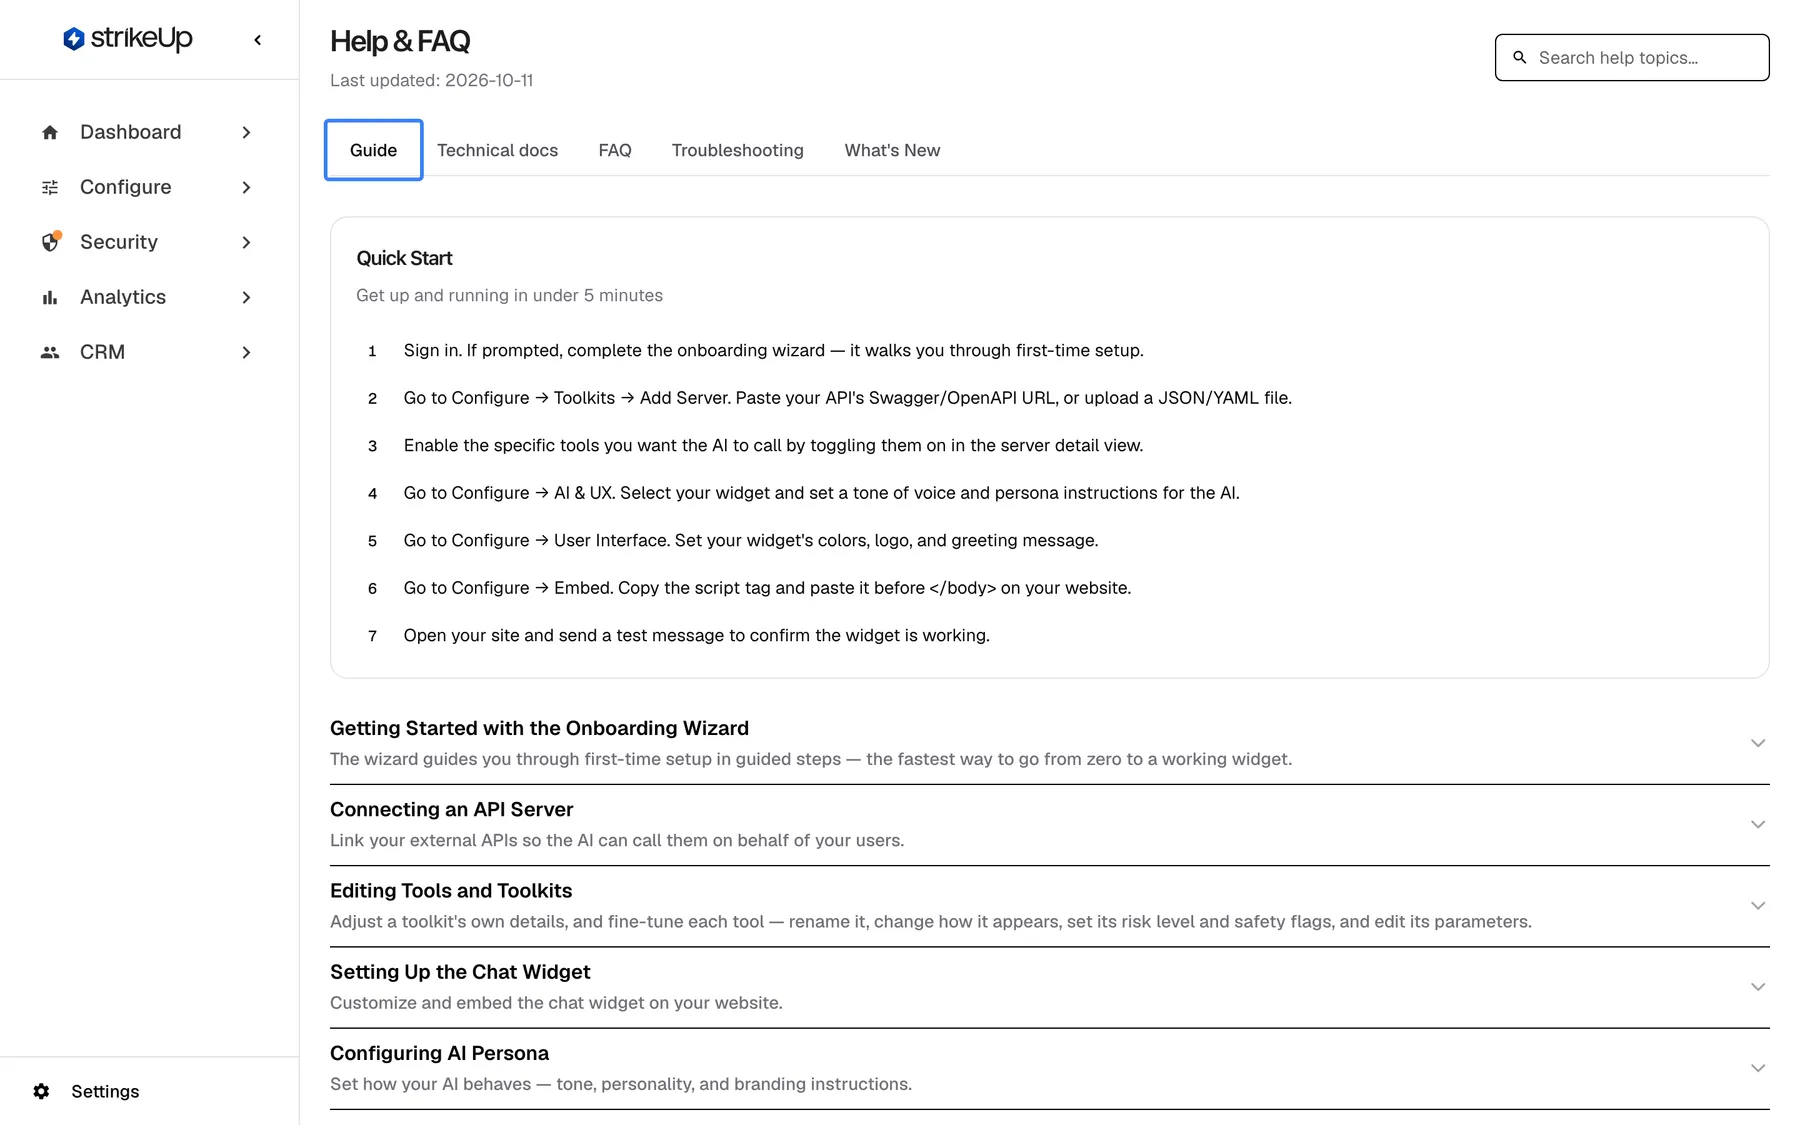Click step 7 about sending a test message
The image size is (1800, 1125).
point(696,635)
